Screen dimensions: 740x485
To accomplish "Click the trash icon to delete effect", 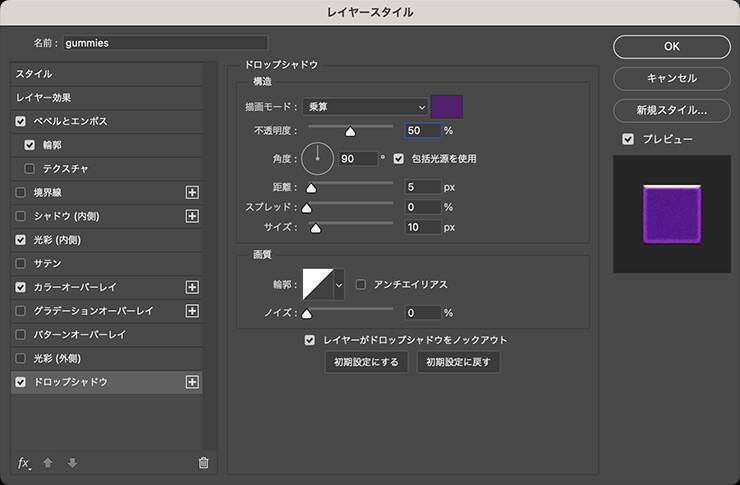I will click(x=204, y=463).
